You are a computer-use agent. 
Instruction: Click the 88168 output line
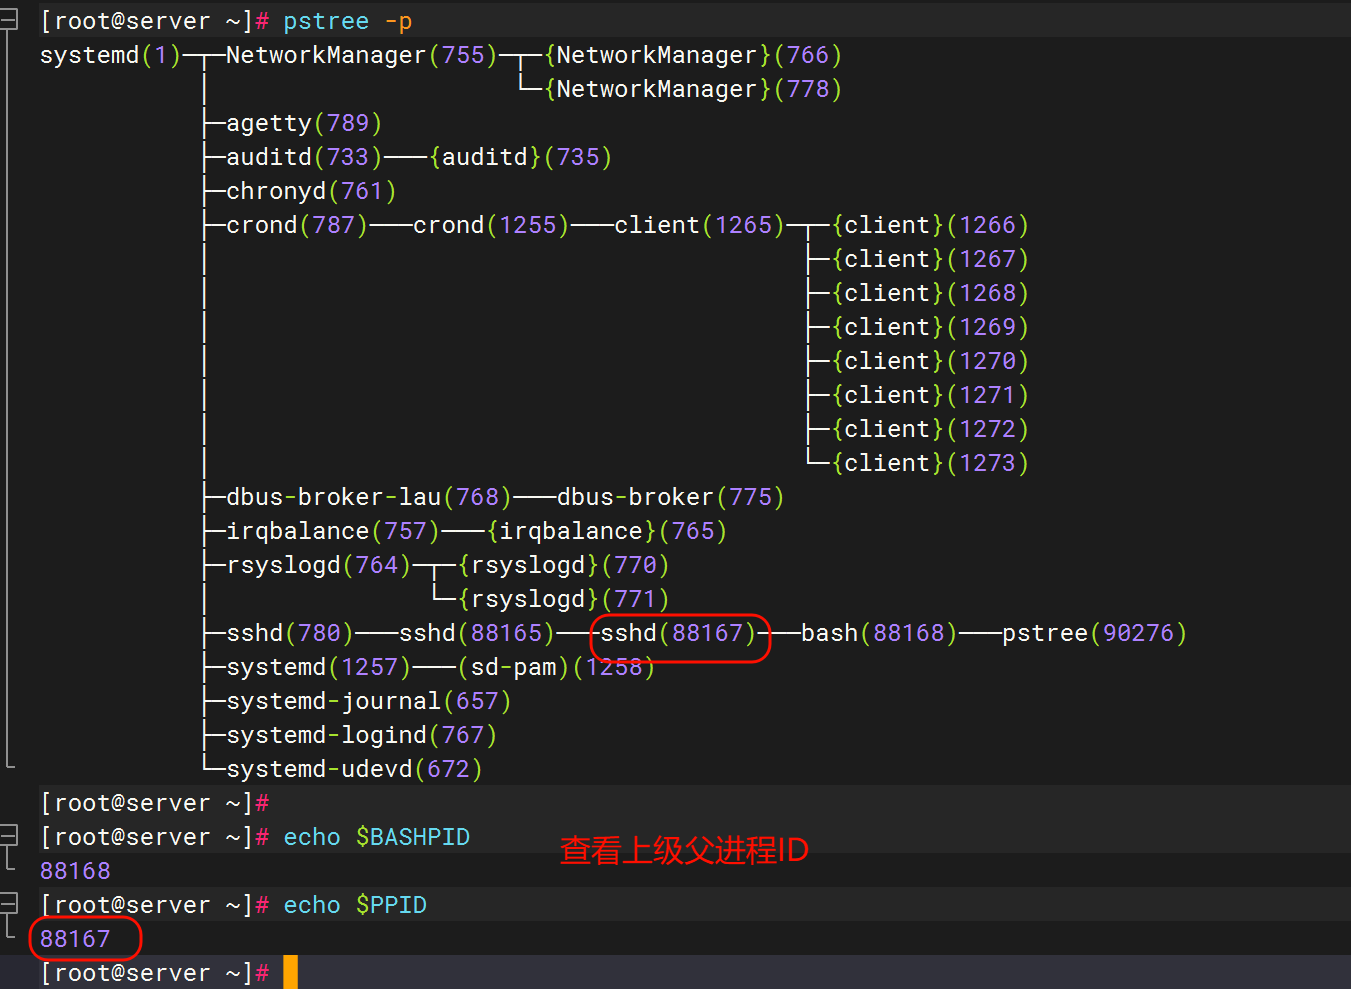(75, 870)
